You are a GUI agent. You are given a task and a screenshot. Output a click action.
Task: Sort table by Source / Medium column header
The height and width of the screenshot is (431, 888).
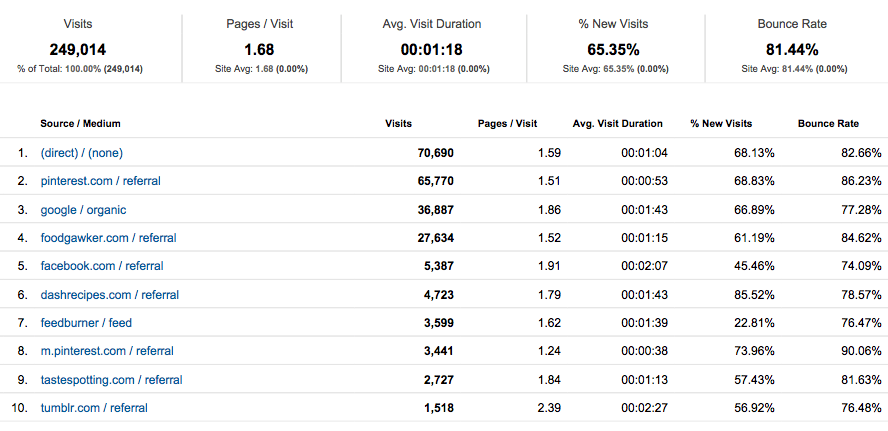(80, 124)
